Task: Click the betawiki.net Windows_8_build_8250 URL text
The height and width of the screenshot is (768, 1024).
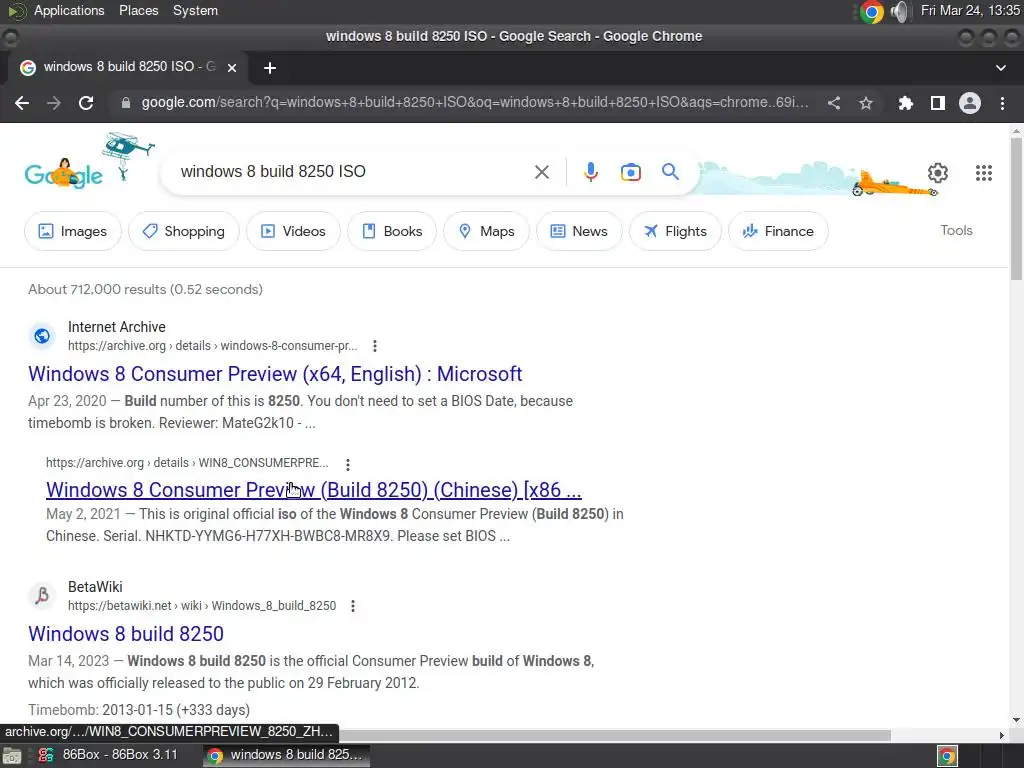Action: point(202,605)
